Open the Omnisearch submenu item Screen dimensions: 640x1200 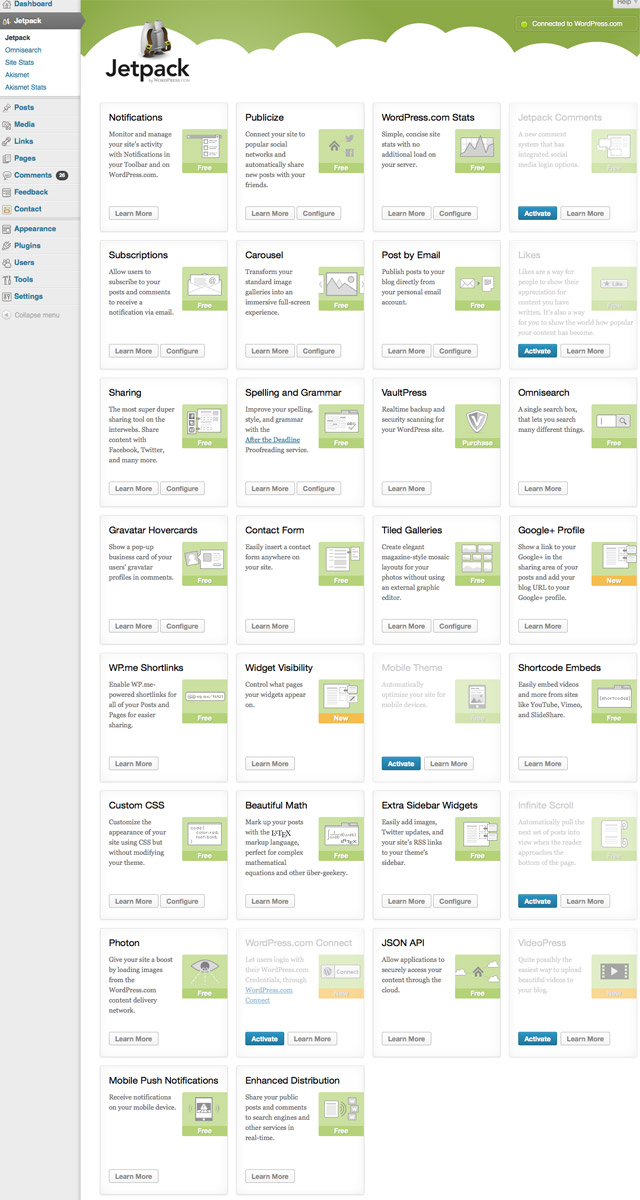23,49
